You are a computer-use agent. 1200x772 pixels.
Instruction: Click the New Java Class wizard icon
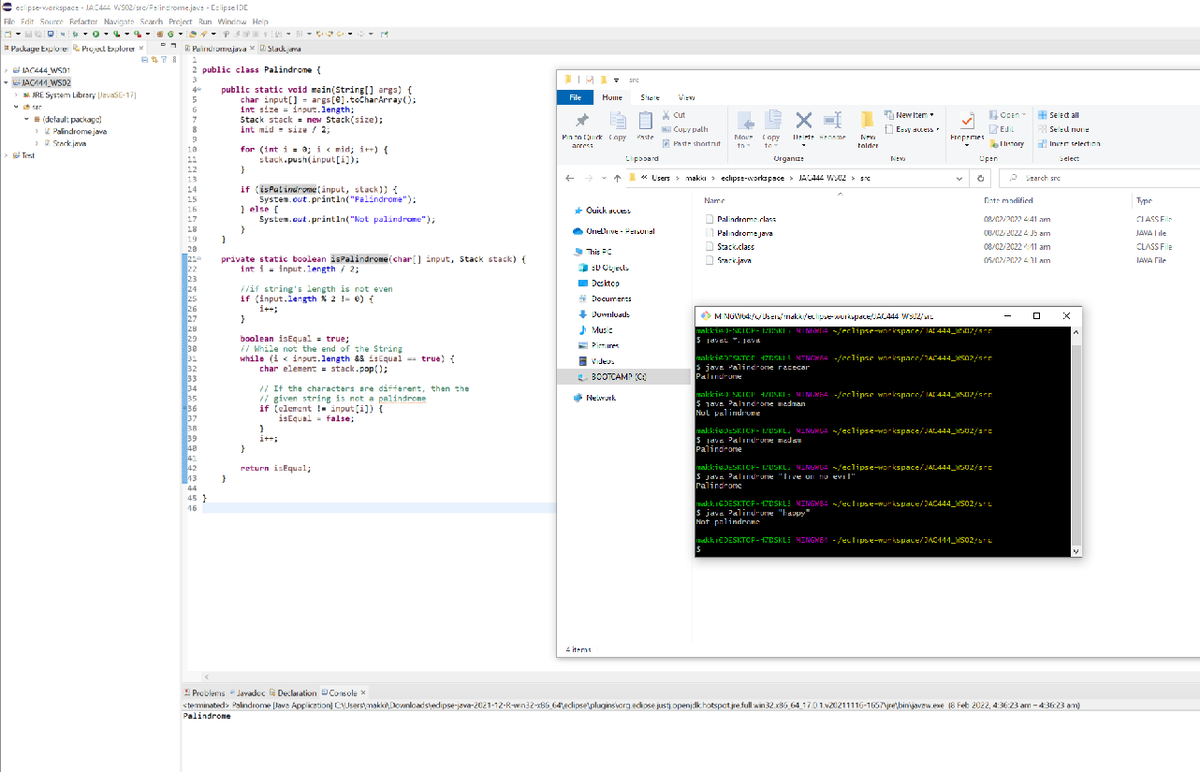click(x=170, y=35)
